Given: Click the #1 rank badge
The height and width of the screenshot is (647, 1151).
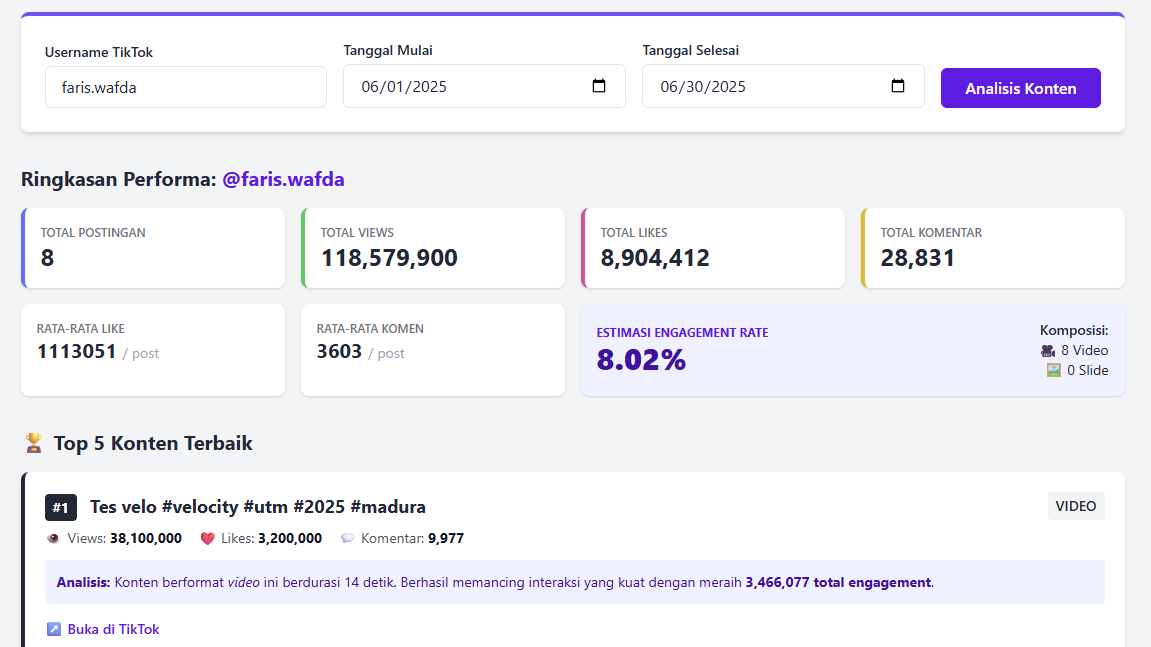Looking at the screenshot, I should coord(61,508).
